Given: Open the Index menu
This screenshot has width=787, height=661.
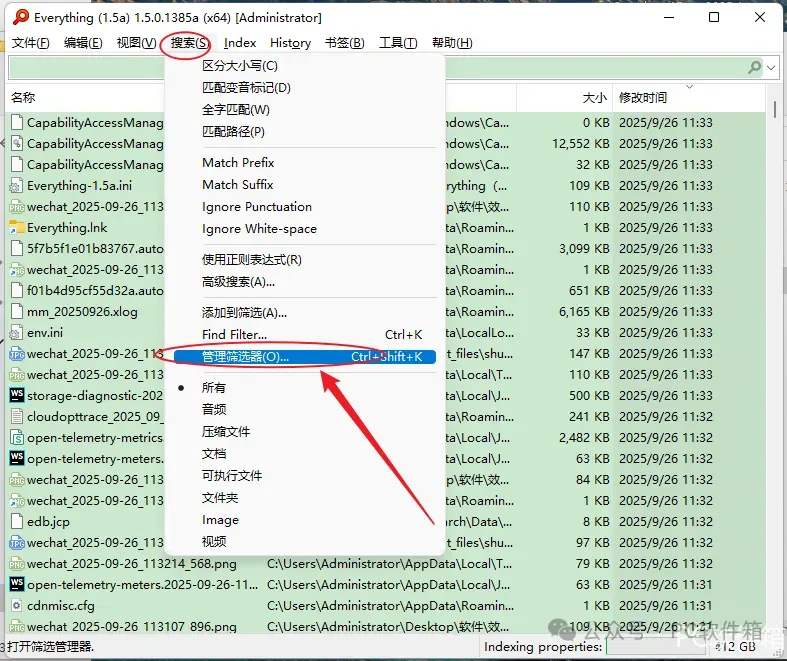Looking at the screenshot, I should tap(240, 43).
